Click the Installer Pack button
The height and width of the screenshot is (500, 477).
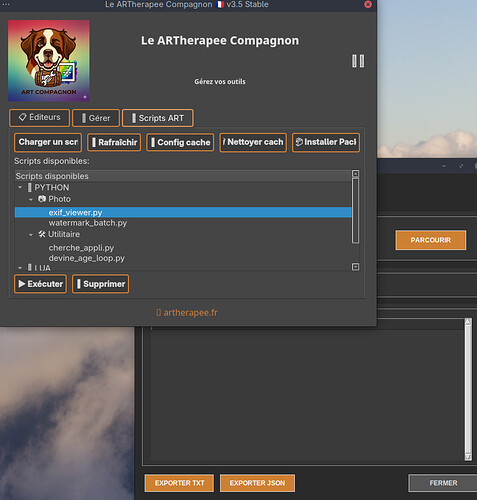click(326, 142)
